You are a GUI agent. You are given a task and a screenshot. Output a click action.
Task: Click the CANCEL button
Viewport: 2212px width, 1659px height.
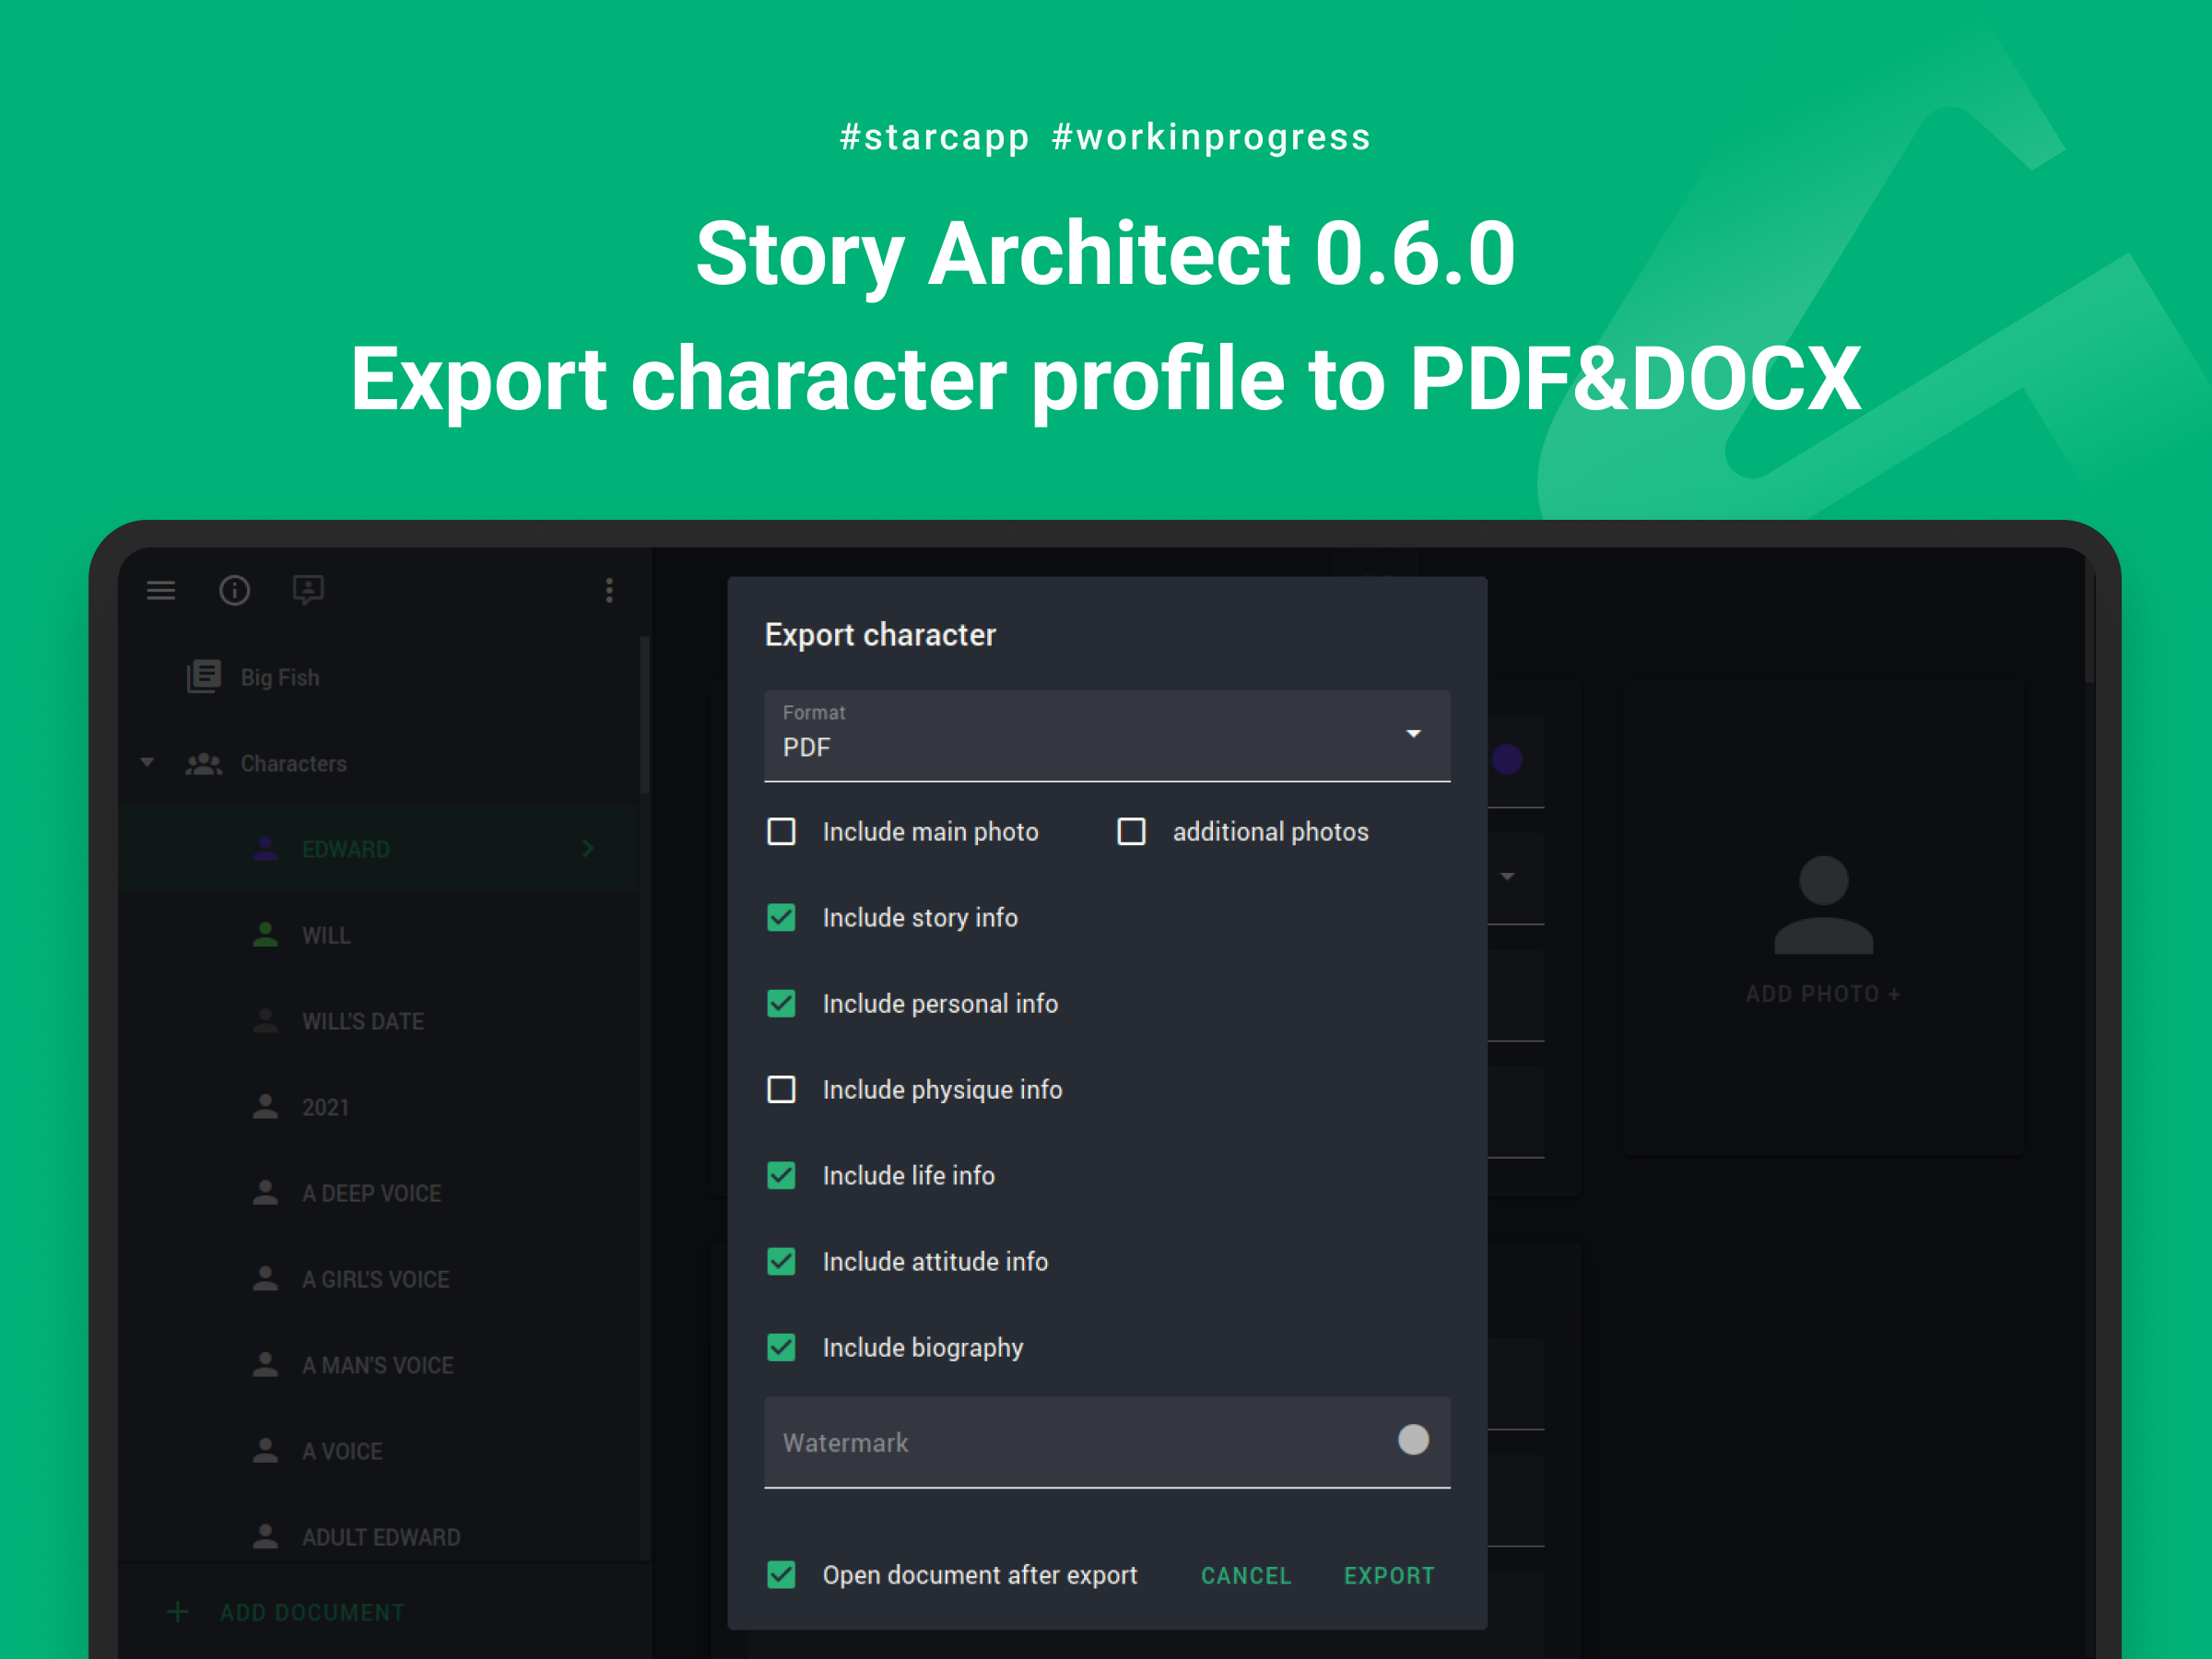tap(1246, 1576)
